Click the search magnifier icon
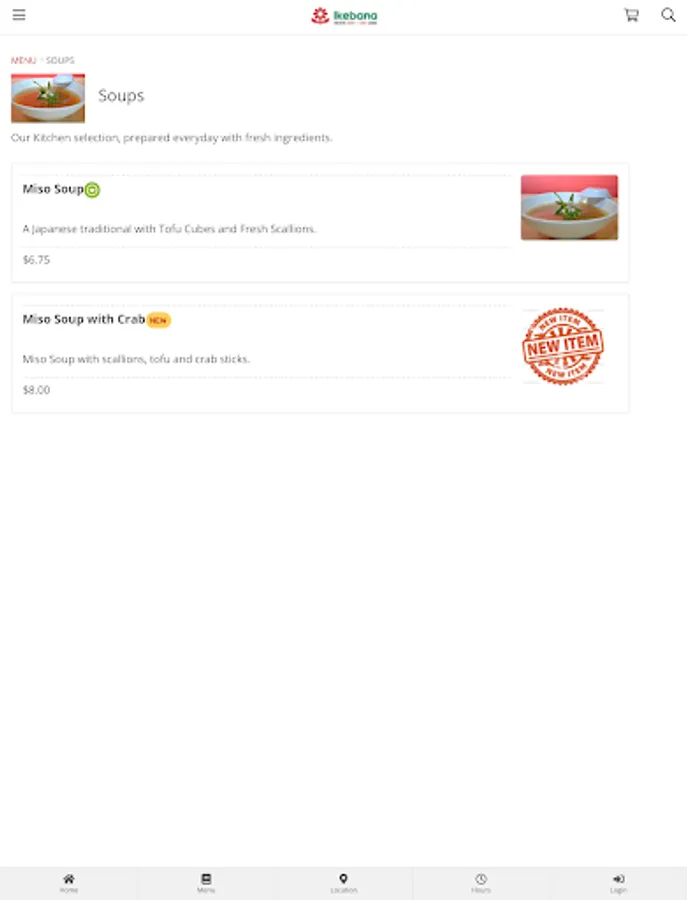Viewport: 687px width, 900px height. coord(668,15)
